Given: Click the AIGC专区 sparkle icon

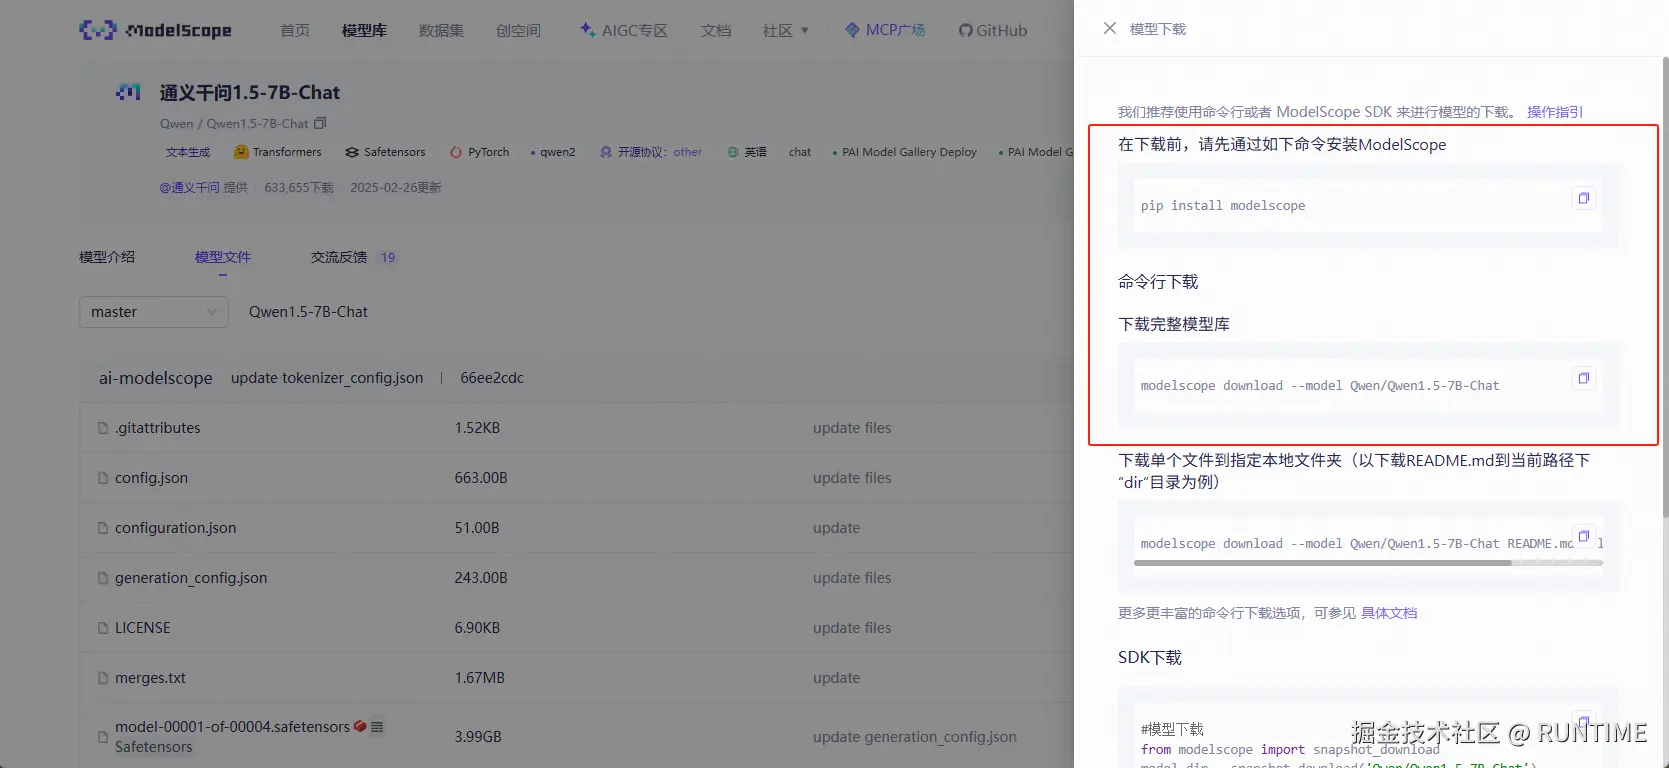Looking at the screenshot, I should 587,30.
